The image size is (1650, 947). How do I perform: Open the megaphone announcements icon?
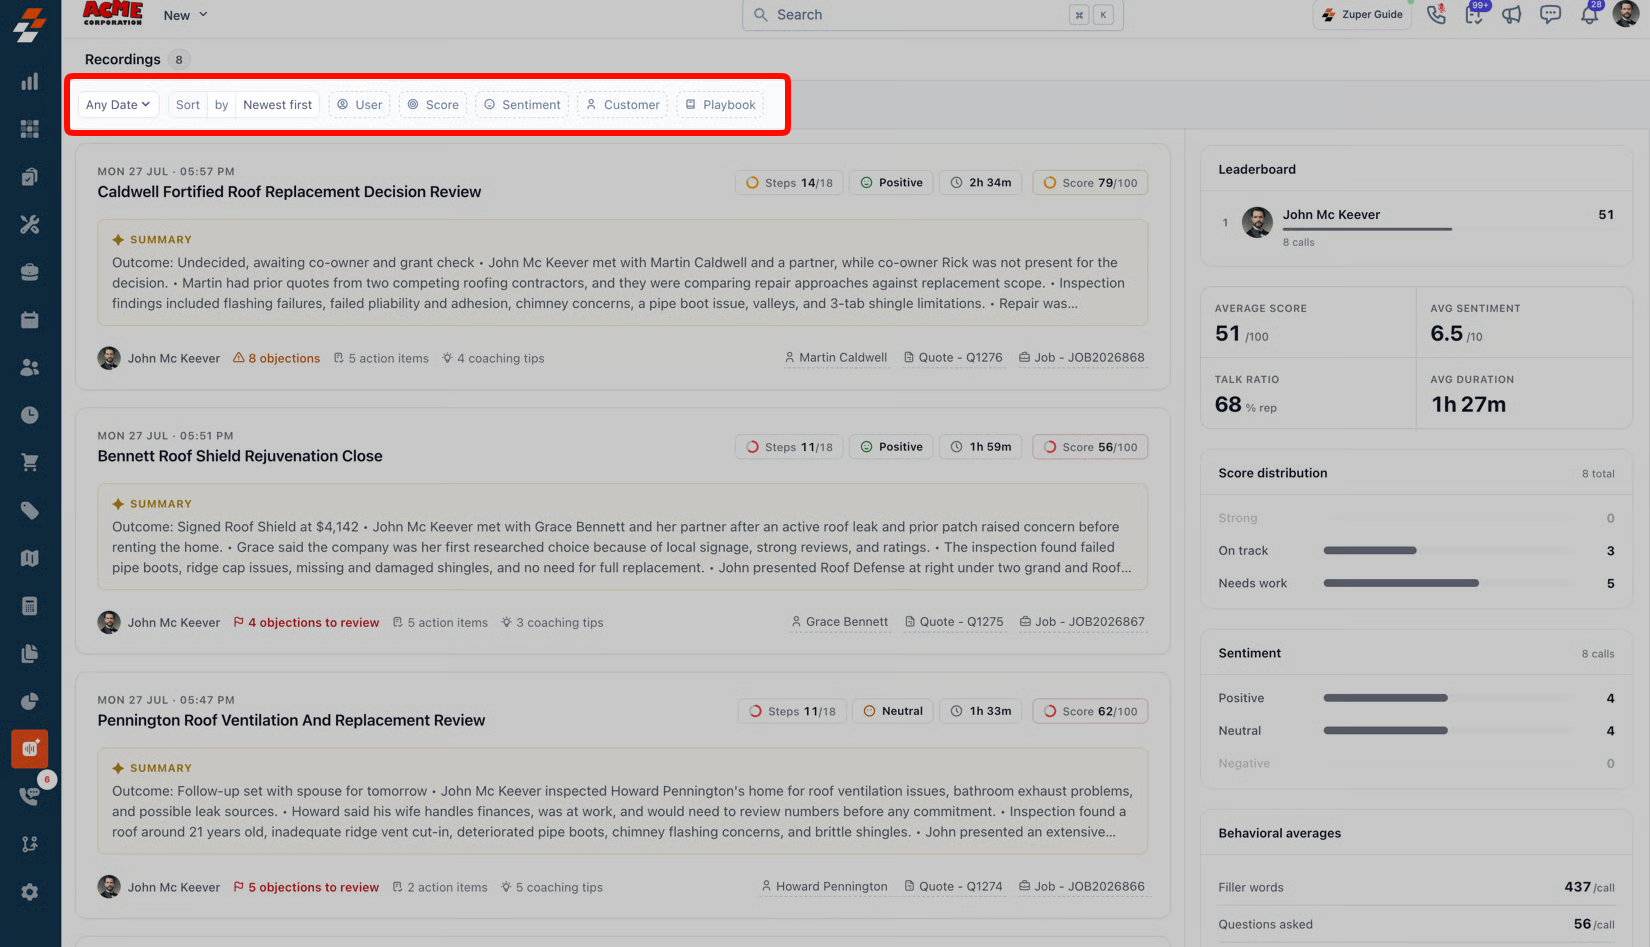[x=1512, y=15]
